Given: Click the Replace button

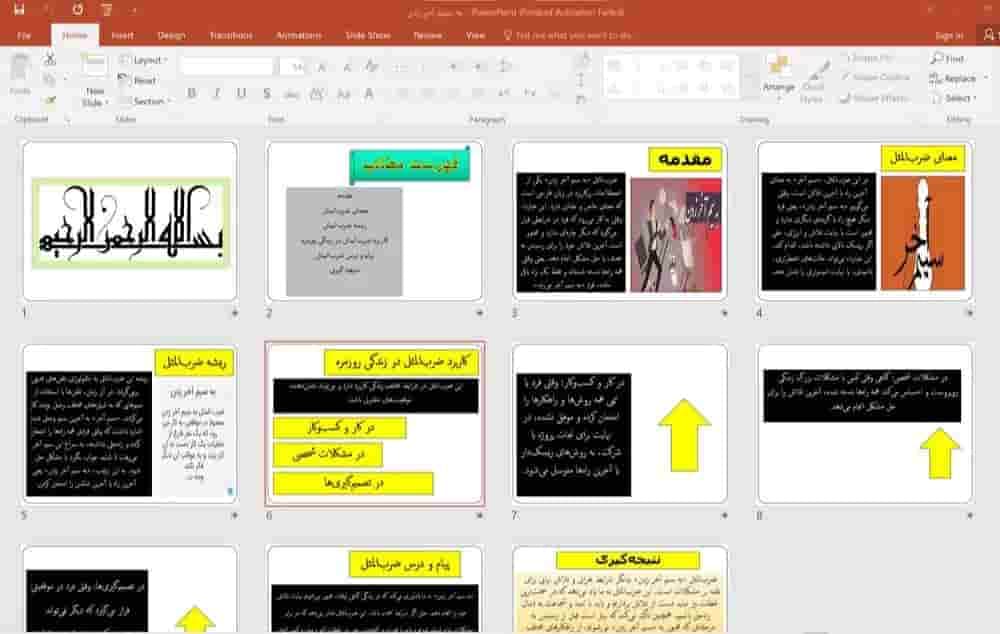Looking at the screenshot, I should click(x=953, y=78).
